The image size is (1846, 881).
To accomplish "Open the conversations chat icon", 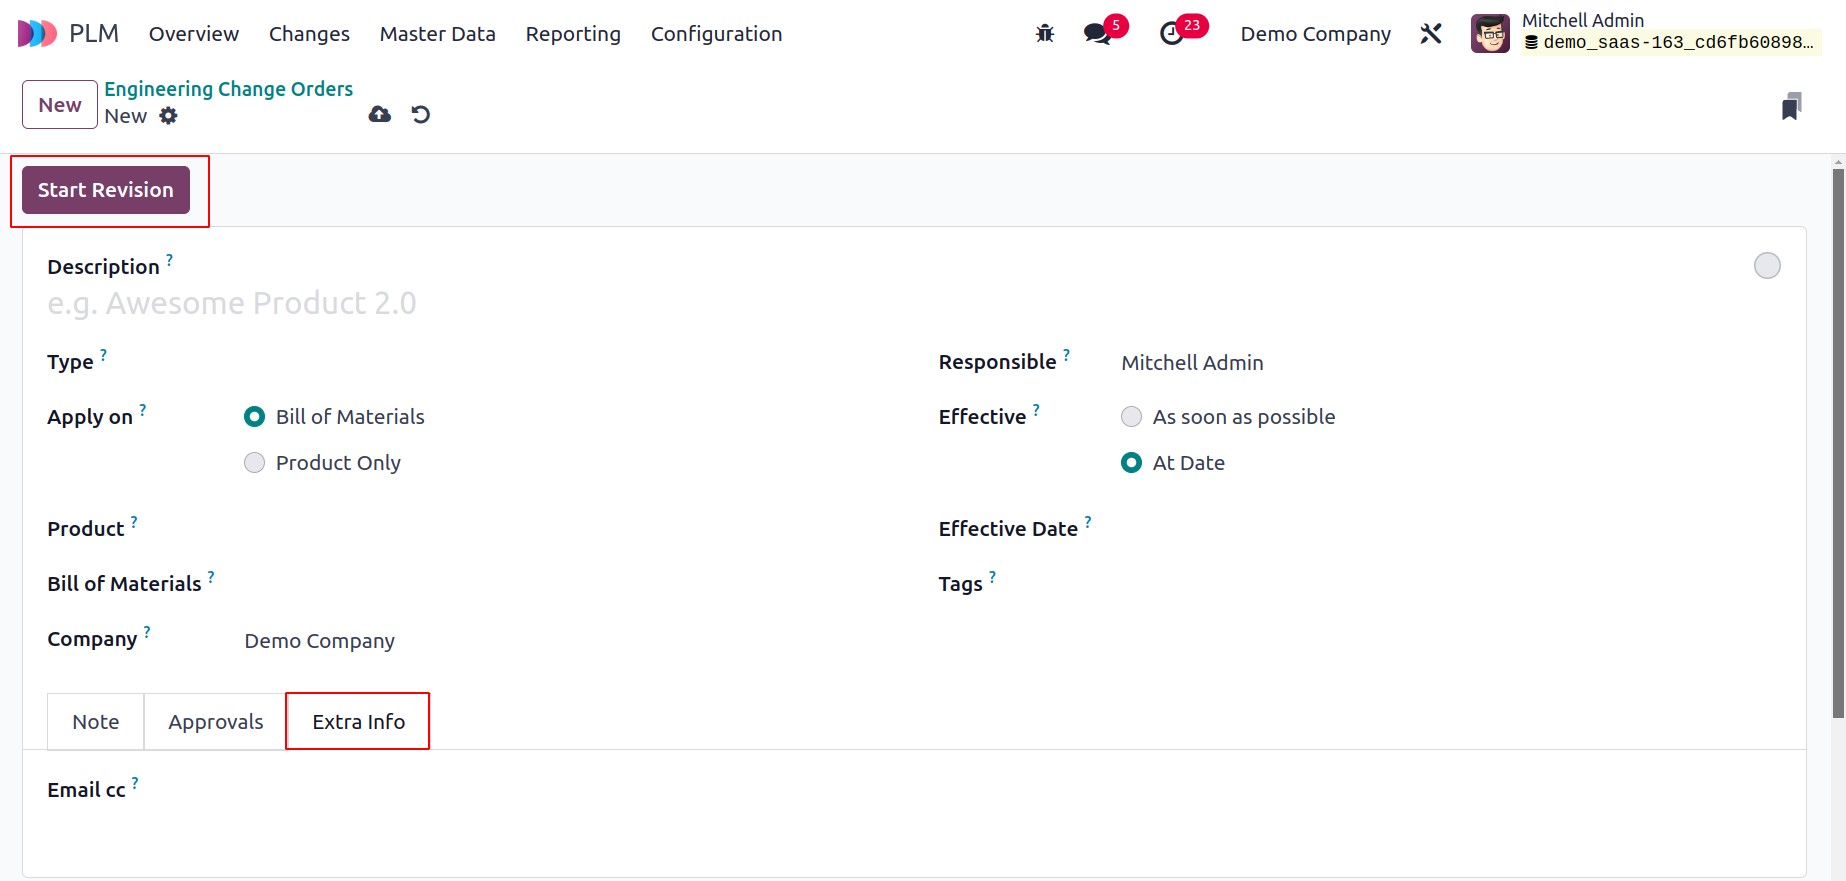I will click(1098, 34).
